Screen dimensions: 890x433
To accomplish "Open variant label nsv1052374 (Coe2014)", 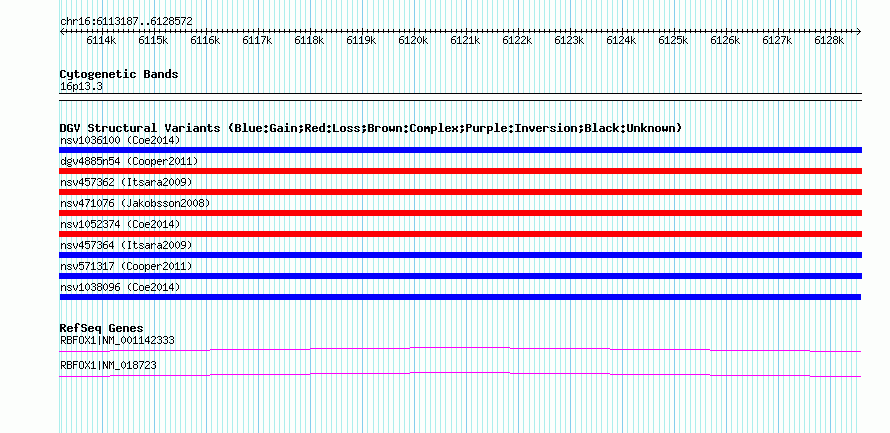I will 120,224.
